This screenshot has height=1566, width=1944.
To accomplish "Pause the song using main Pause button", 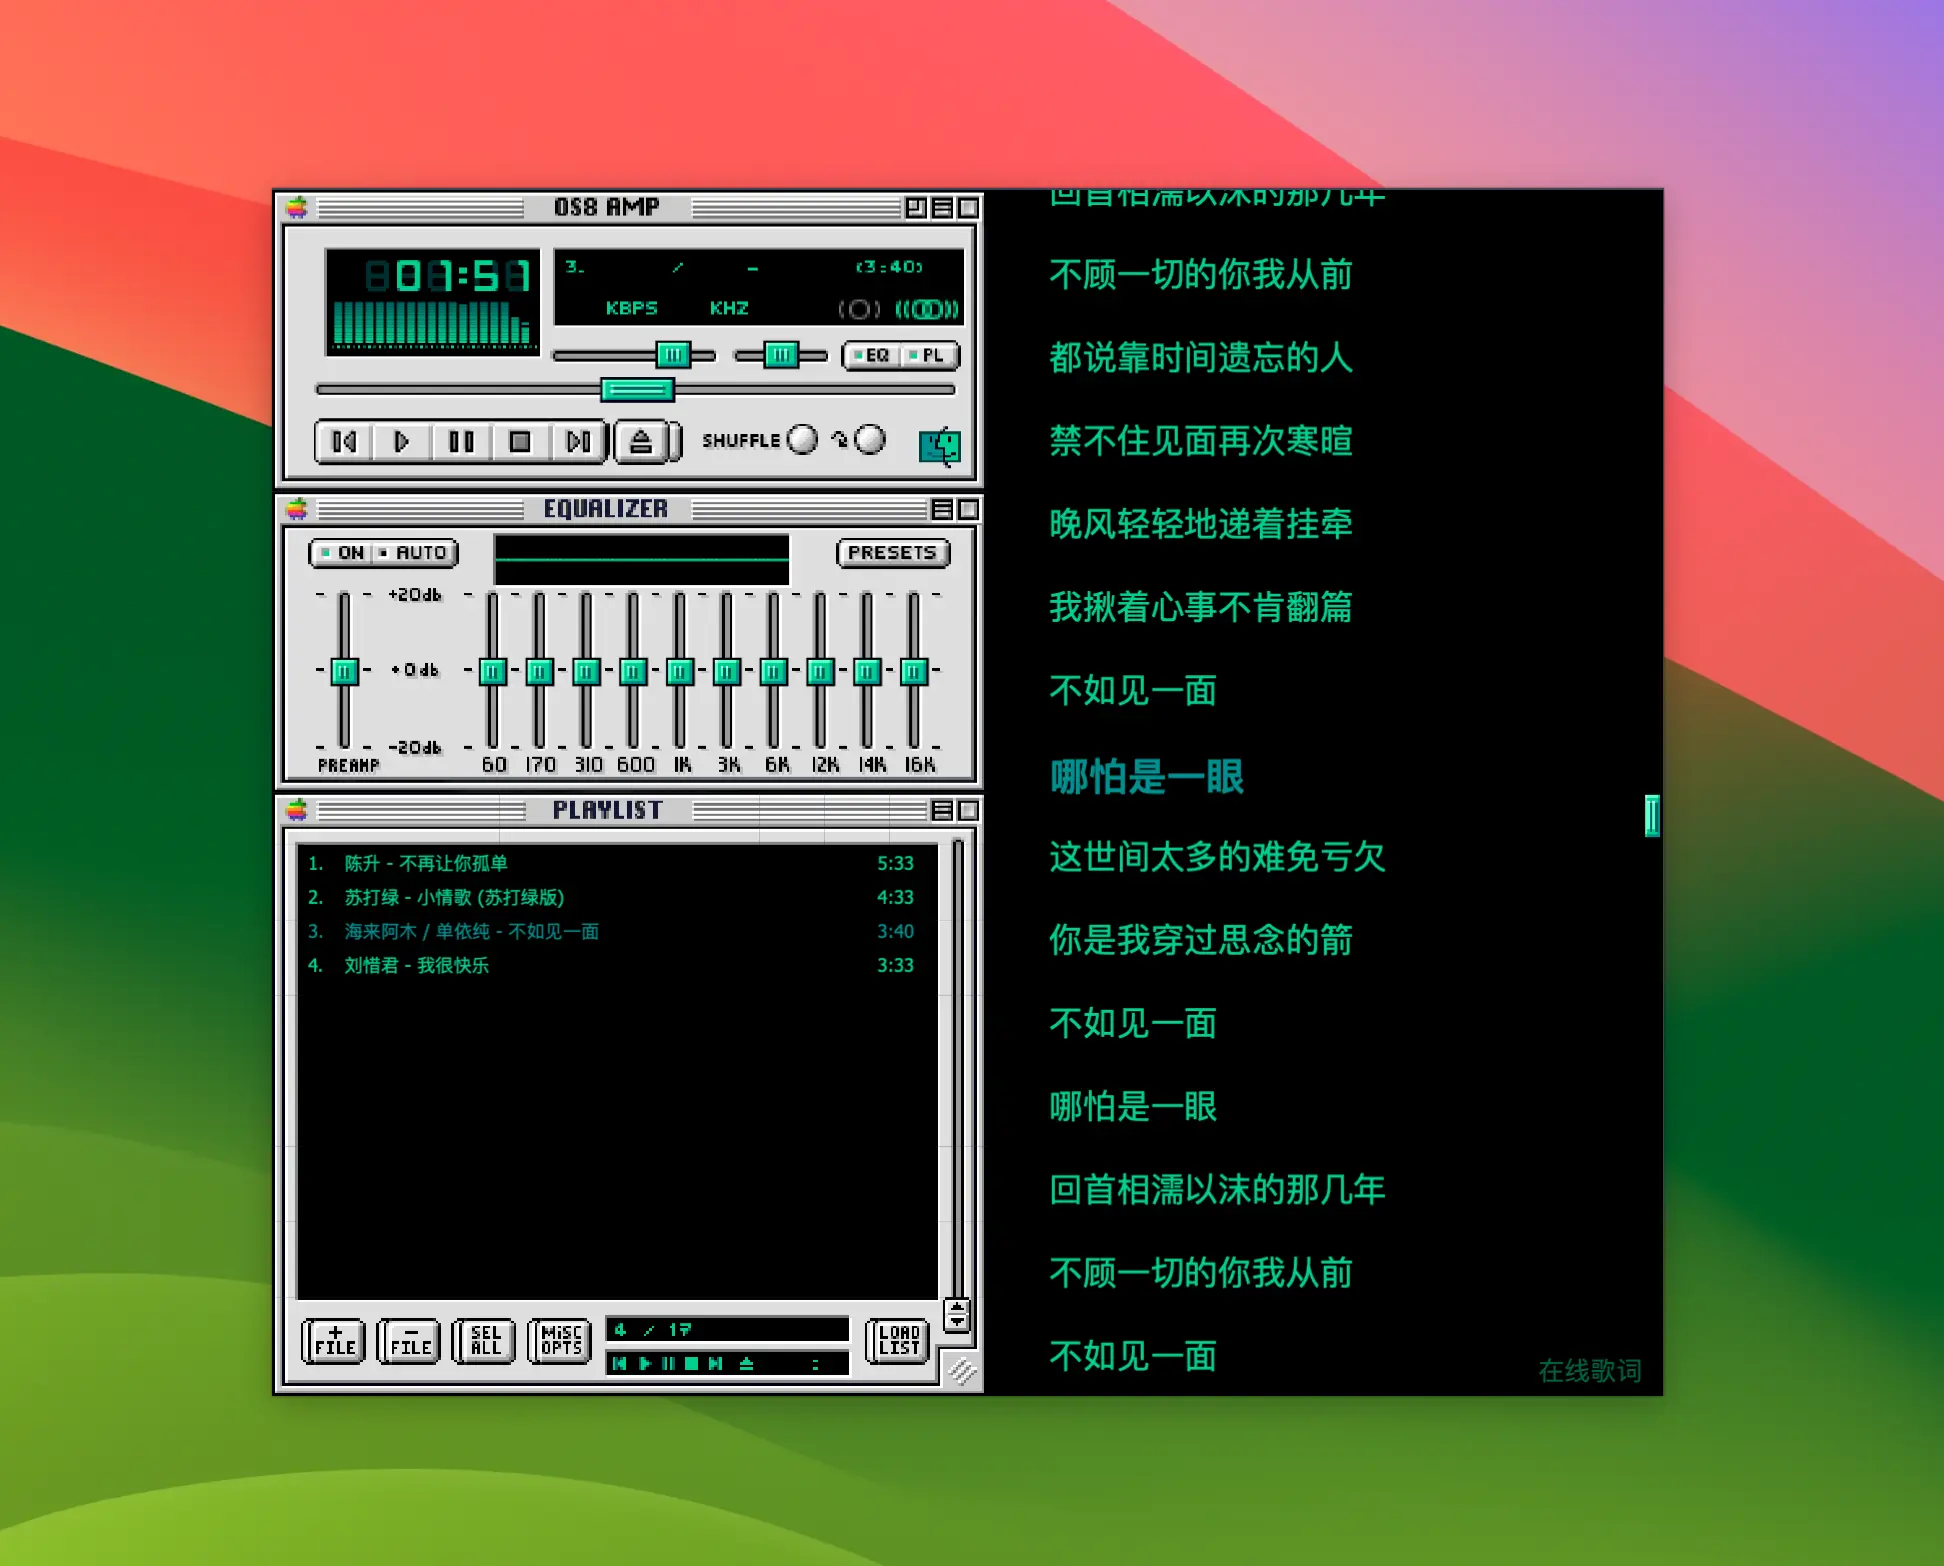I will tap(461, 441).
